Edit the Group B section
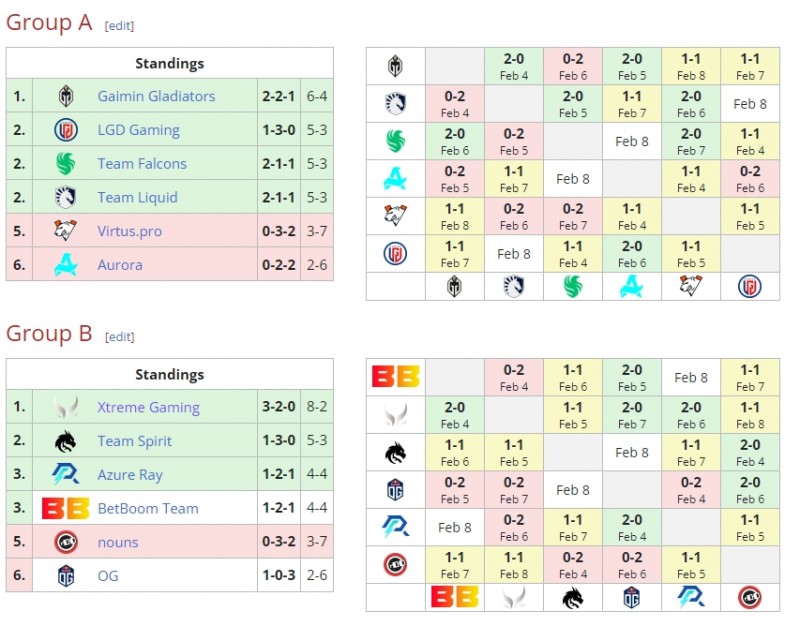The height and width of the screenshot is (626, 800). (x=119, y=337)
